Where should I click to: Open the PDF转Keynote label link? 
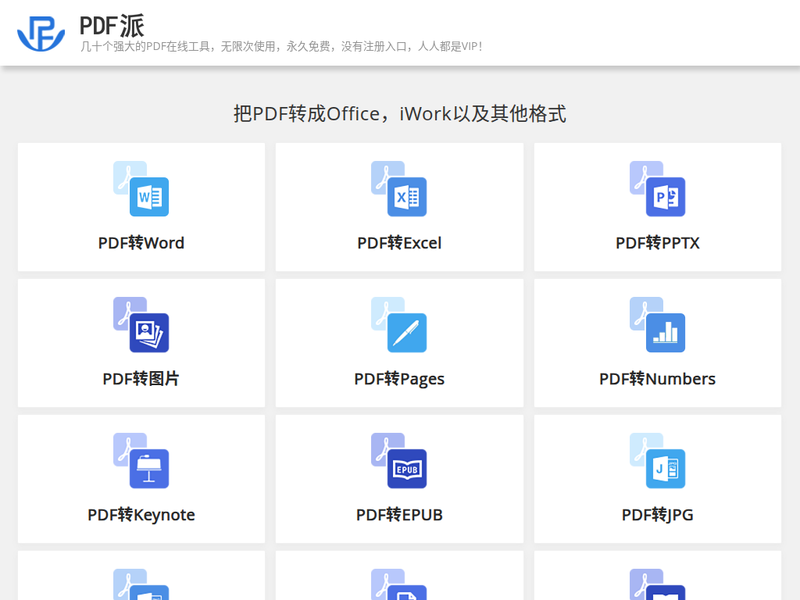click(x=141, y=515)
